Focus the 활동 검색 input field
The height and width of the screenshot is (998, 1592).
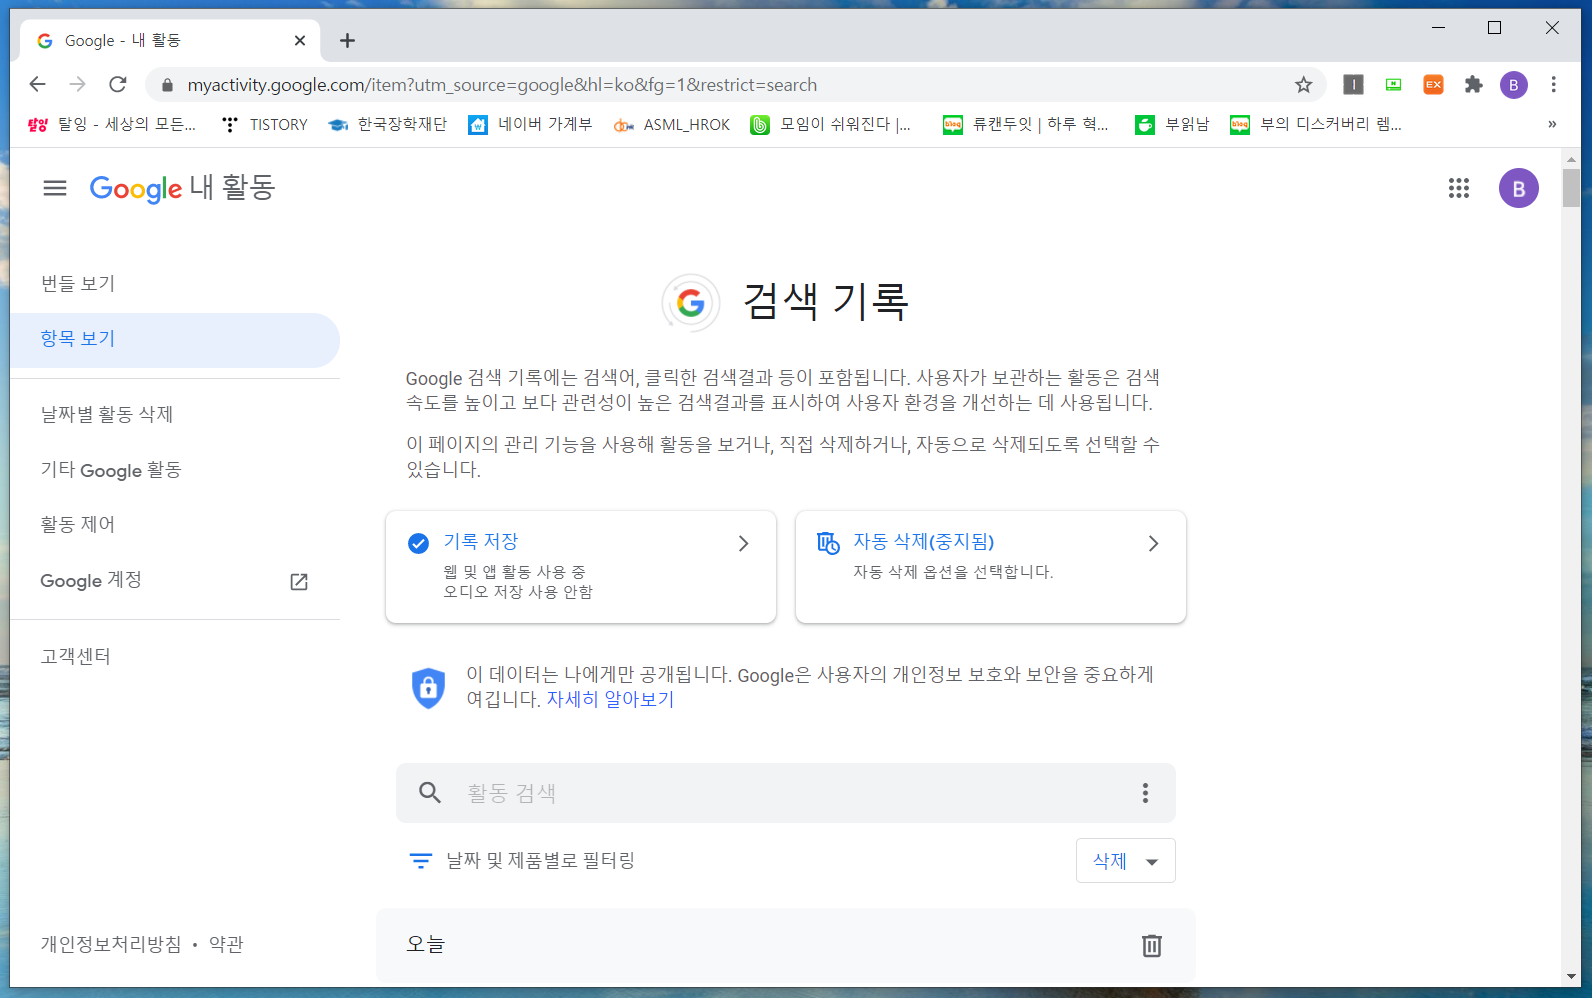tap(786, 793)
